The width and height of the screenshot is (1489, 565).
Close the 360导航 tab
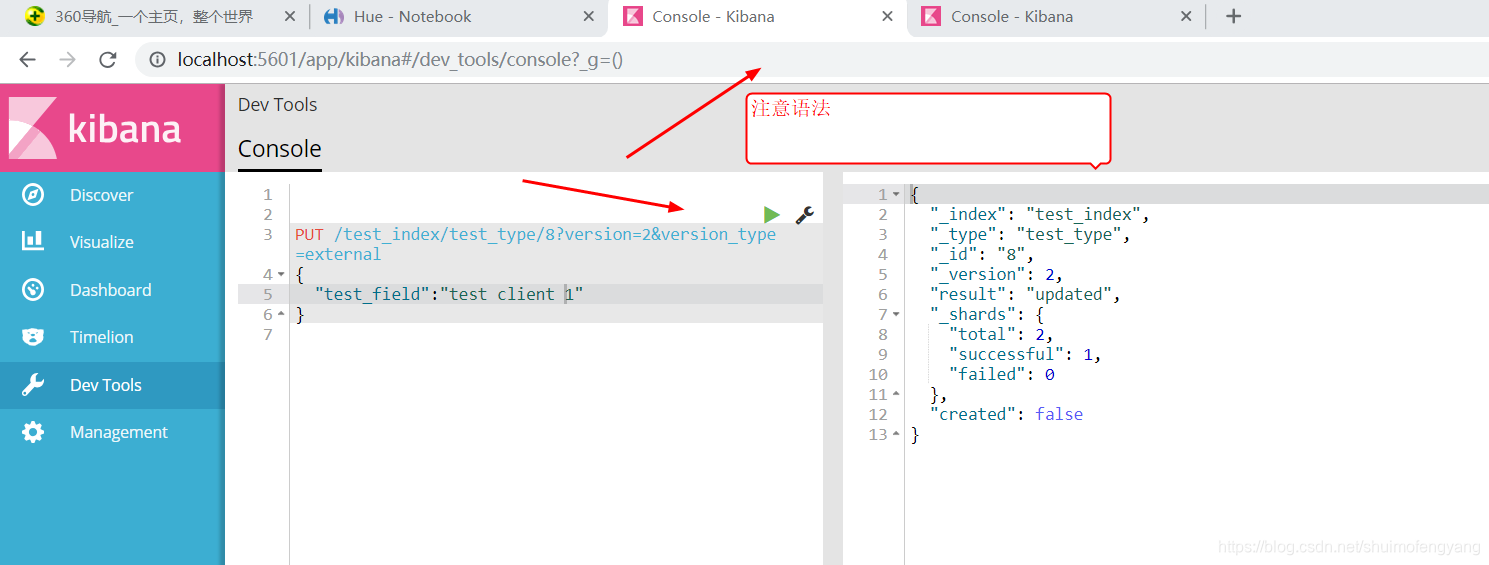[x=290, y=16]
